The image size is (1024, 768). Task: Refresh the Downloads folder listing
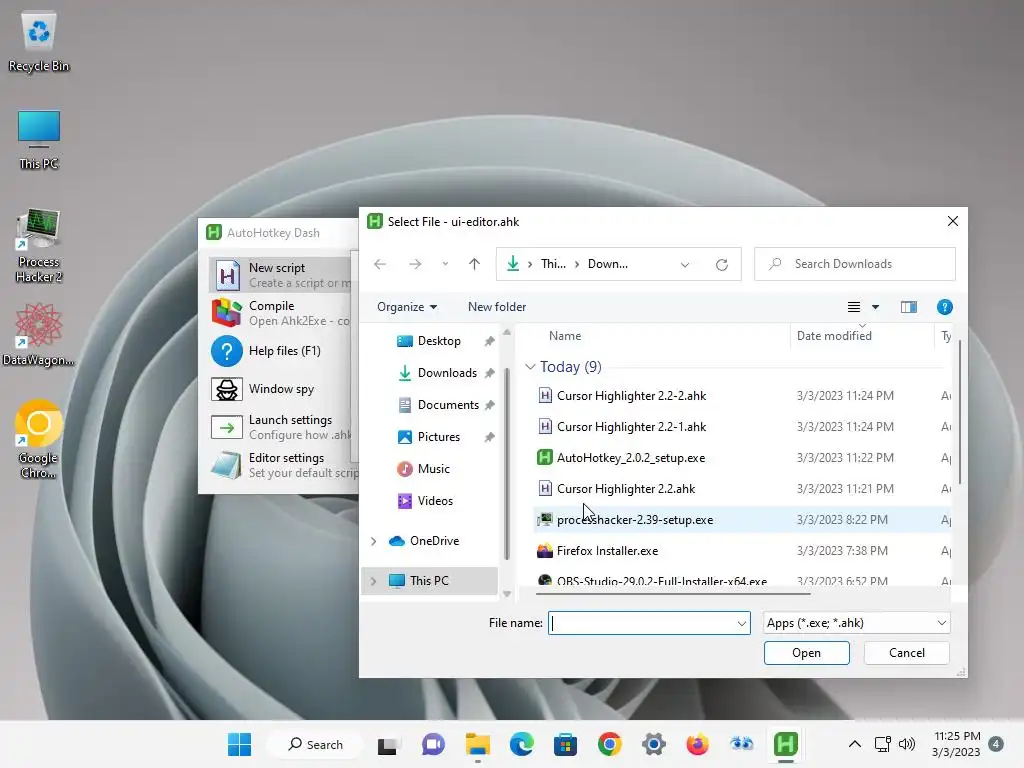[x=722, y=264]
